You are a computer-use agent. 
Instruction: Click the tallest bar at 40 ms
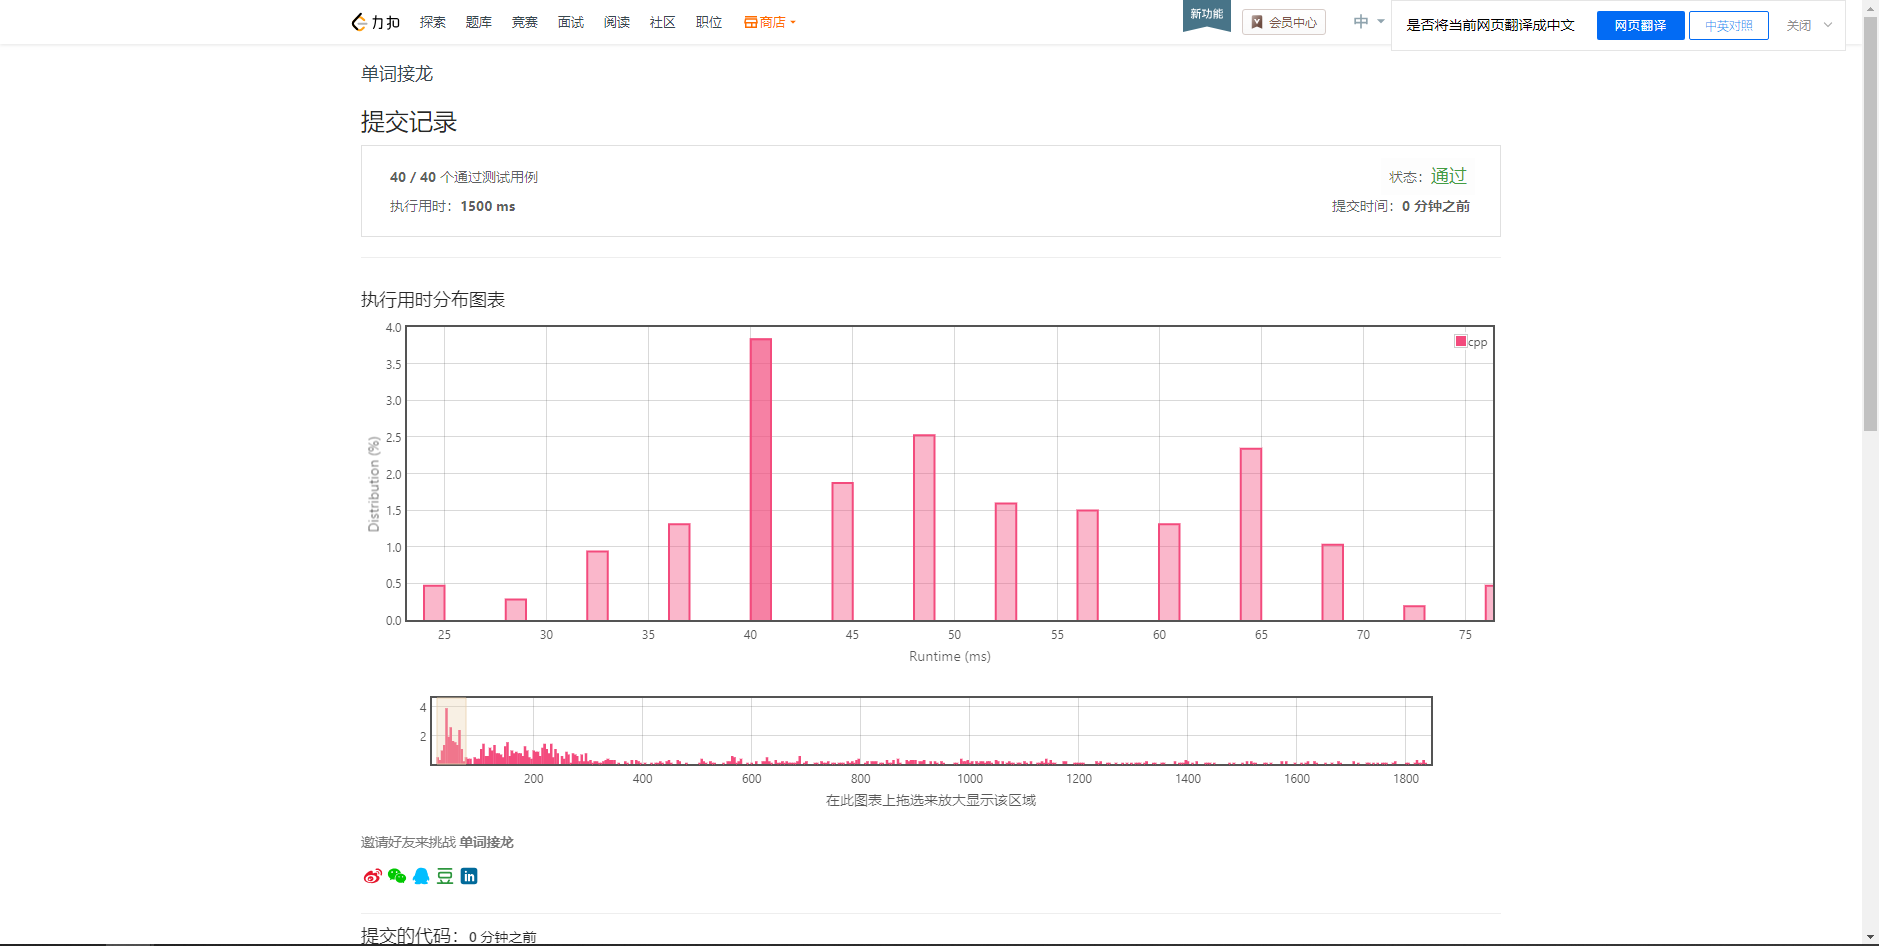760,480
